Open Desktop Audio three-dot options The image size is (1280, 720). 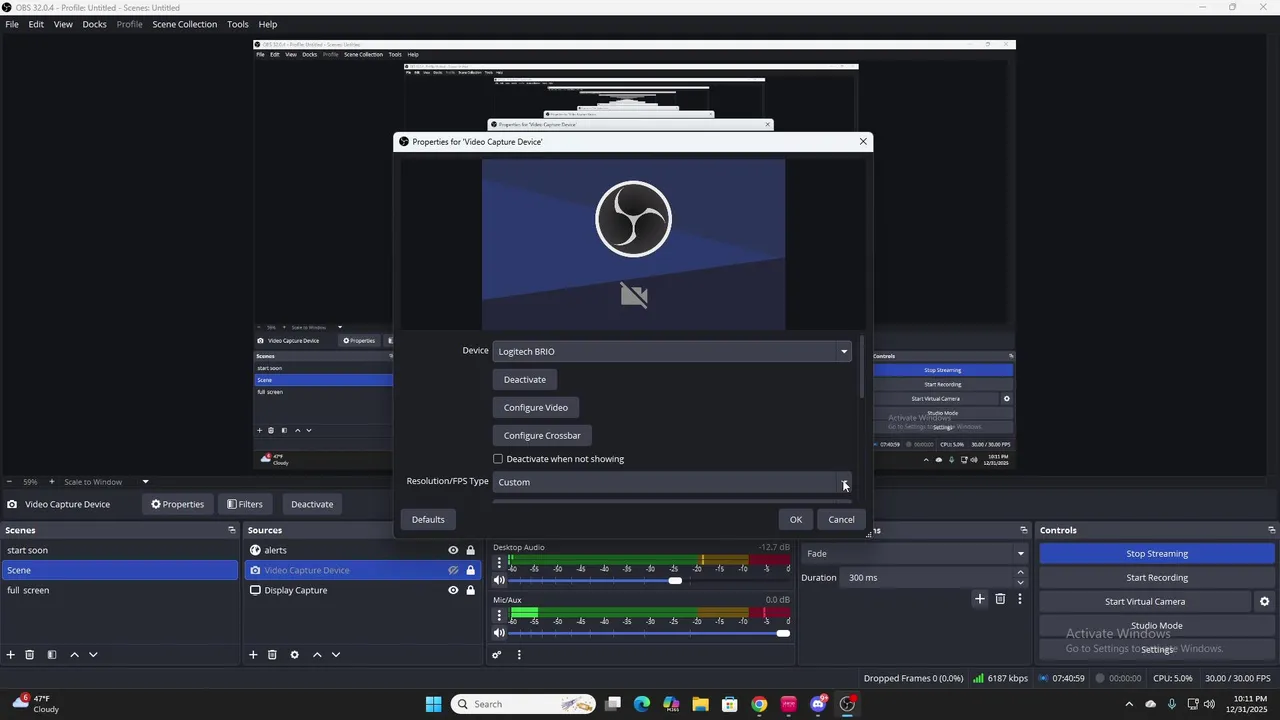[499, 562]
